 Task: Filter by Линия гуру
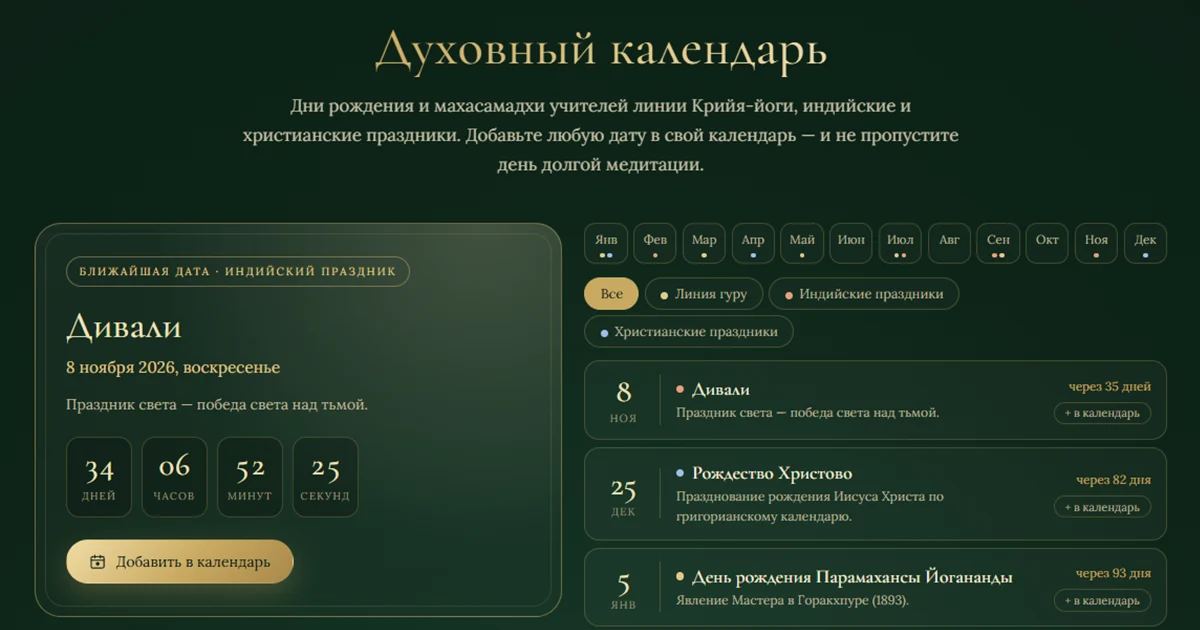click(704, 294)
